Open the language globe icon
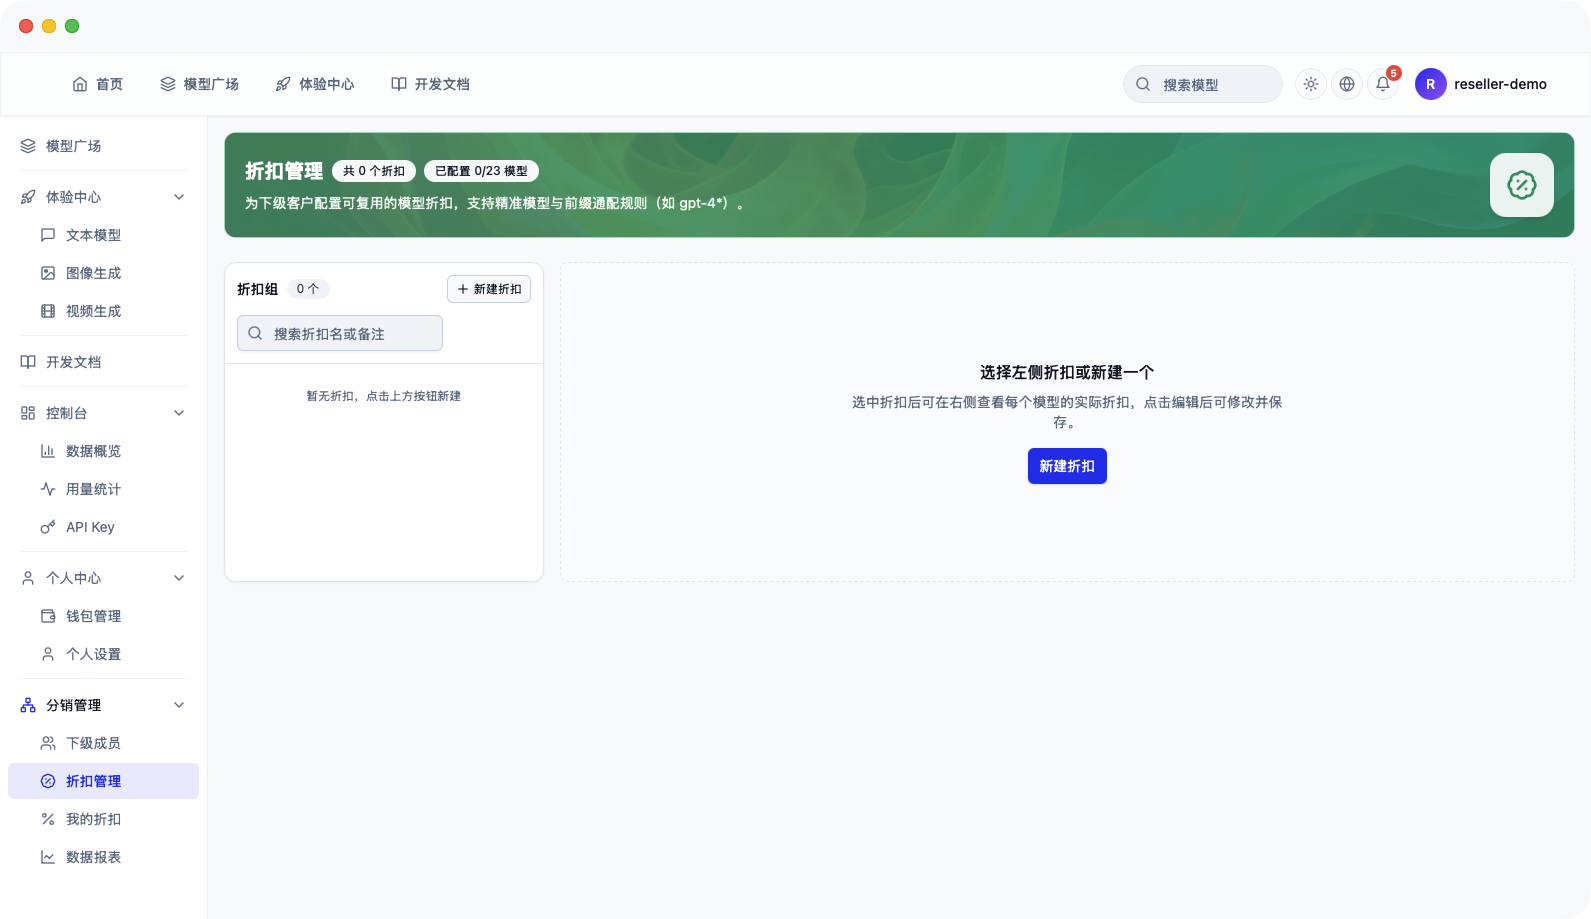The width and height of the screenshot is (1591, 919). [1347, 84]
